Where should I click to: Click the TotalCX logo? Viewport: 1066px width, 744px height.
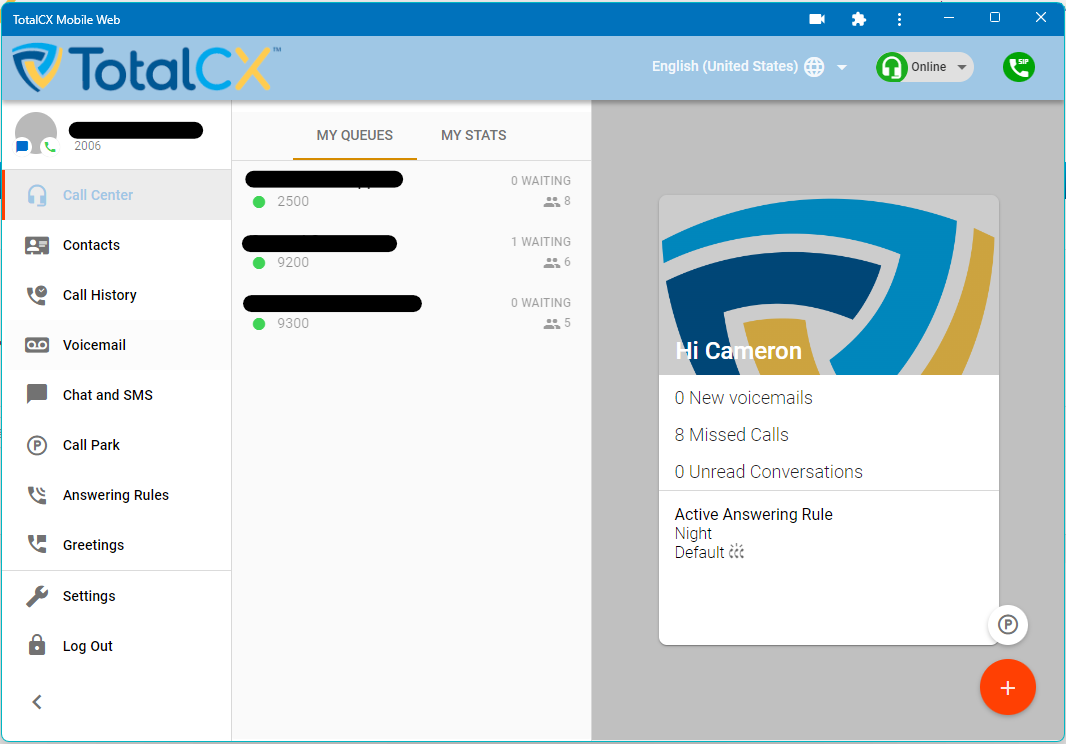click(145, 67)
